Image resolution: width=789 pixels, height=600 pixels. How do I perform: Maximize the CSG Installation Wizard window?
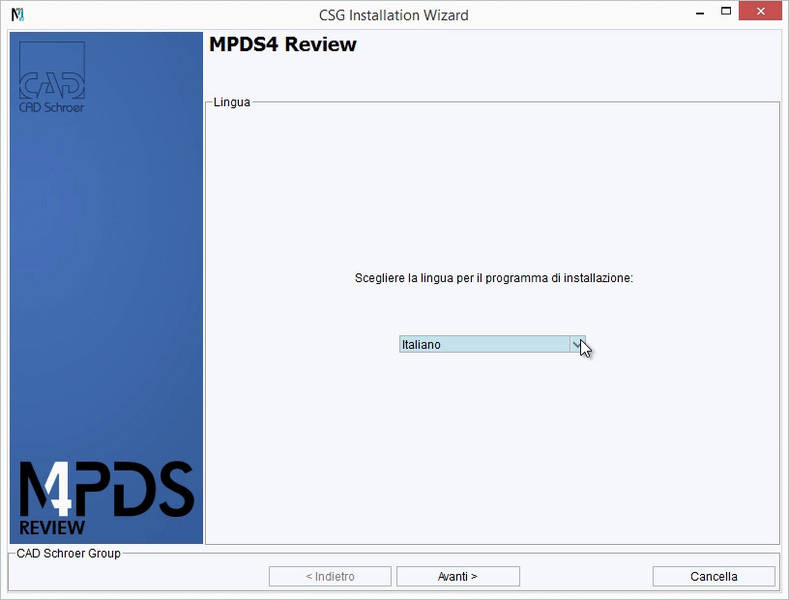[x=726, y=11]
